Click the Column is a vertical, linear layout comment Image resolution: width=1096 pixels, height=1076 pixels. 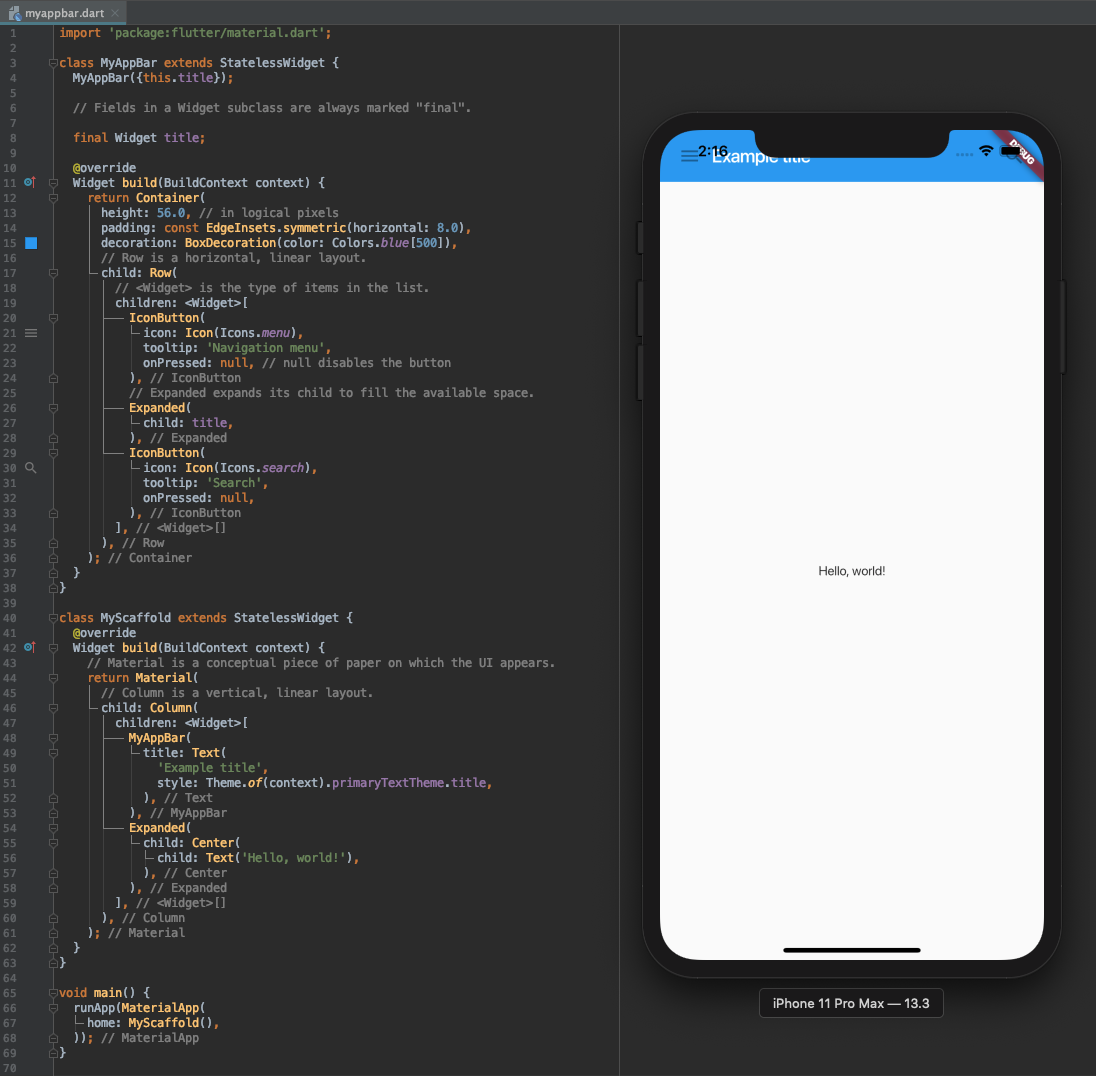click(237, 693)
